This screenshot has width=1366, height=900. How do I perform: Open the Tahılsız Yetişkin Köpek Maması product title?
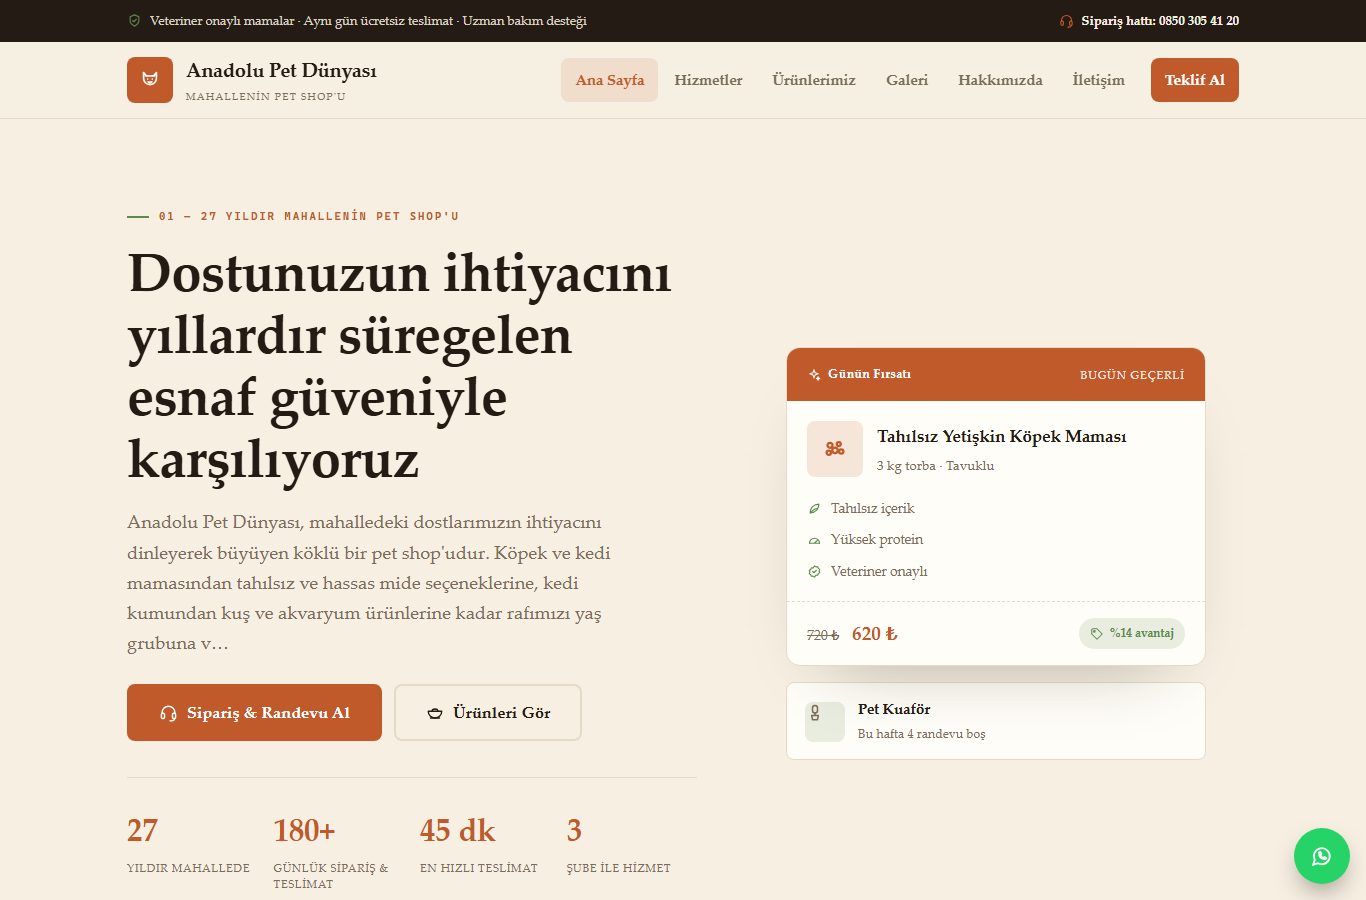point(1002,436)
